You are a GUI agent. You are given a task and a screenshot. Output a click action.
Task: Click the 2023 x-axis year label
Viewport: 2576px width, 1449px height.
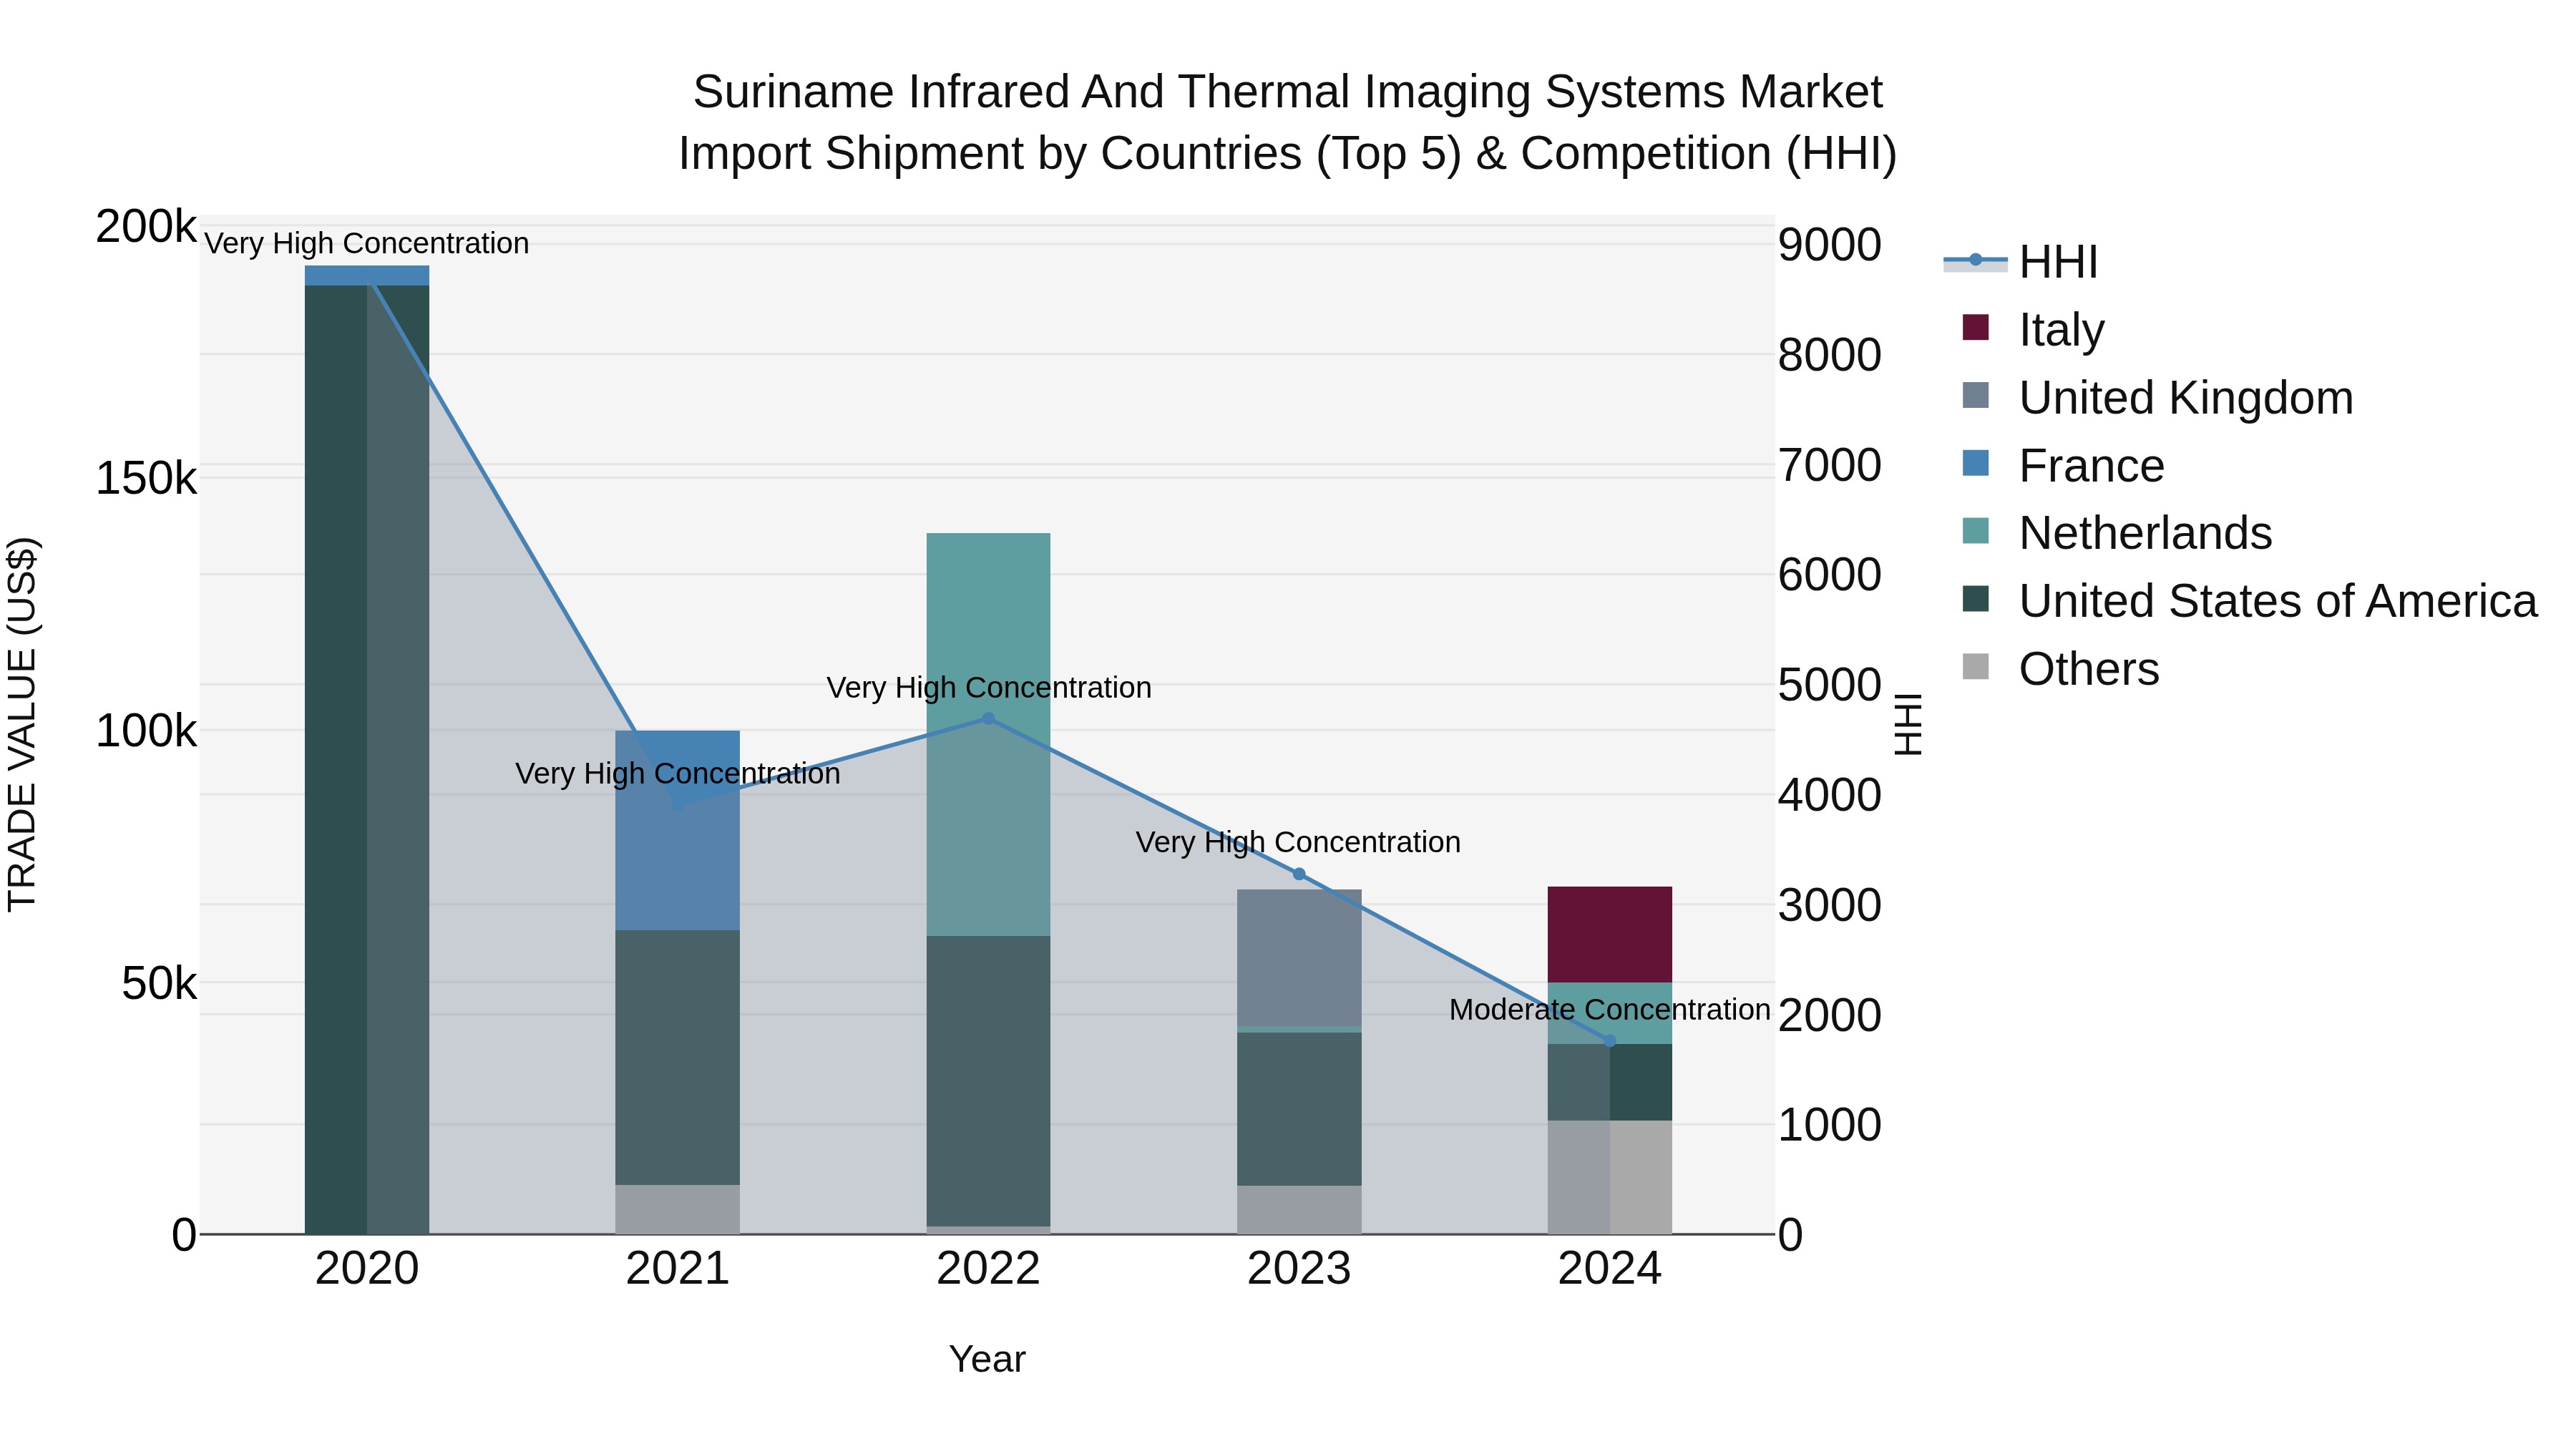click(1299, 1269)
